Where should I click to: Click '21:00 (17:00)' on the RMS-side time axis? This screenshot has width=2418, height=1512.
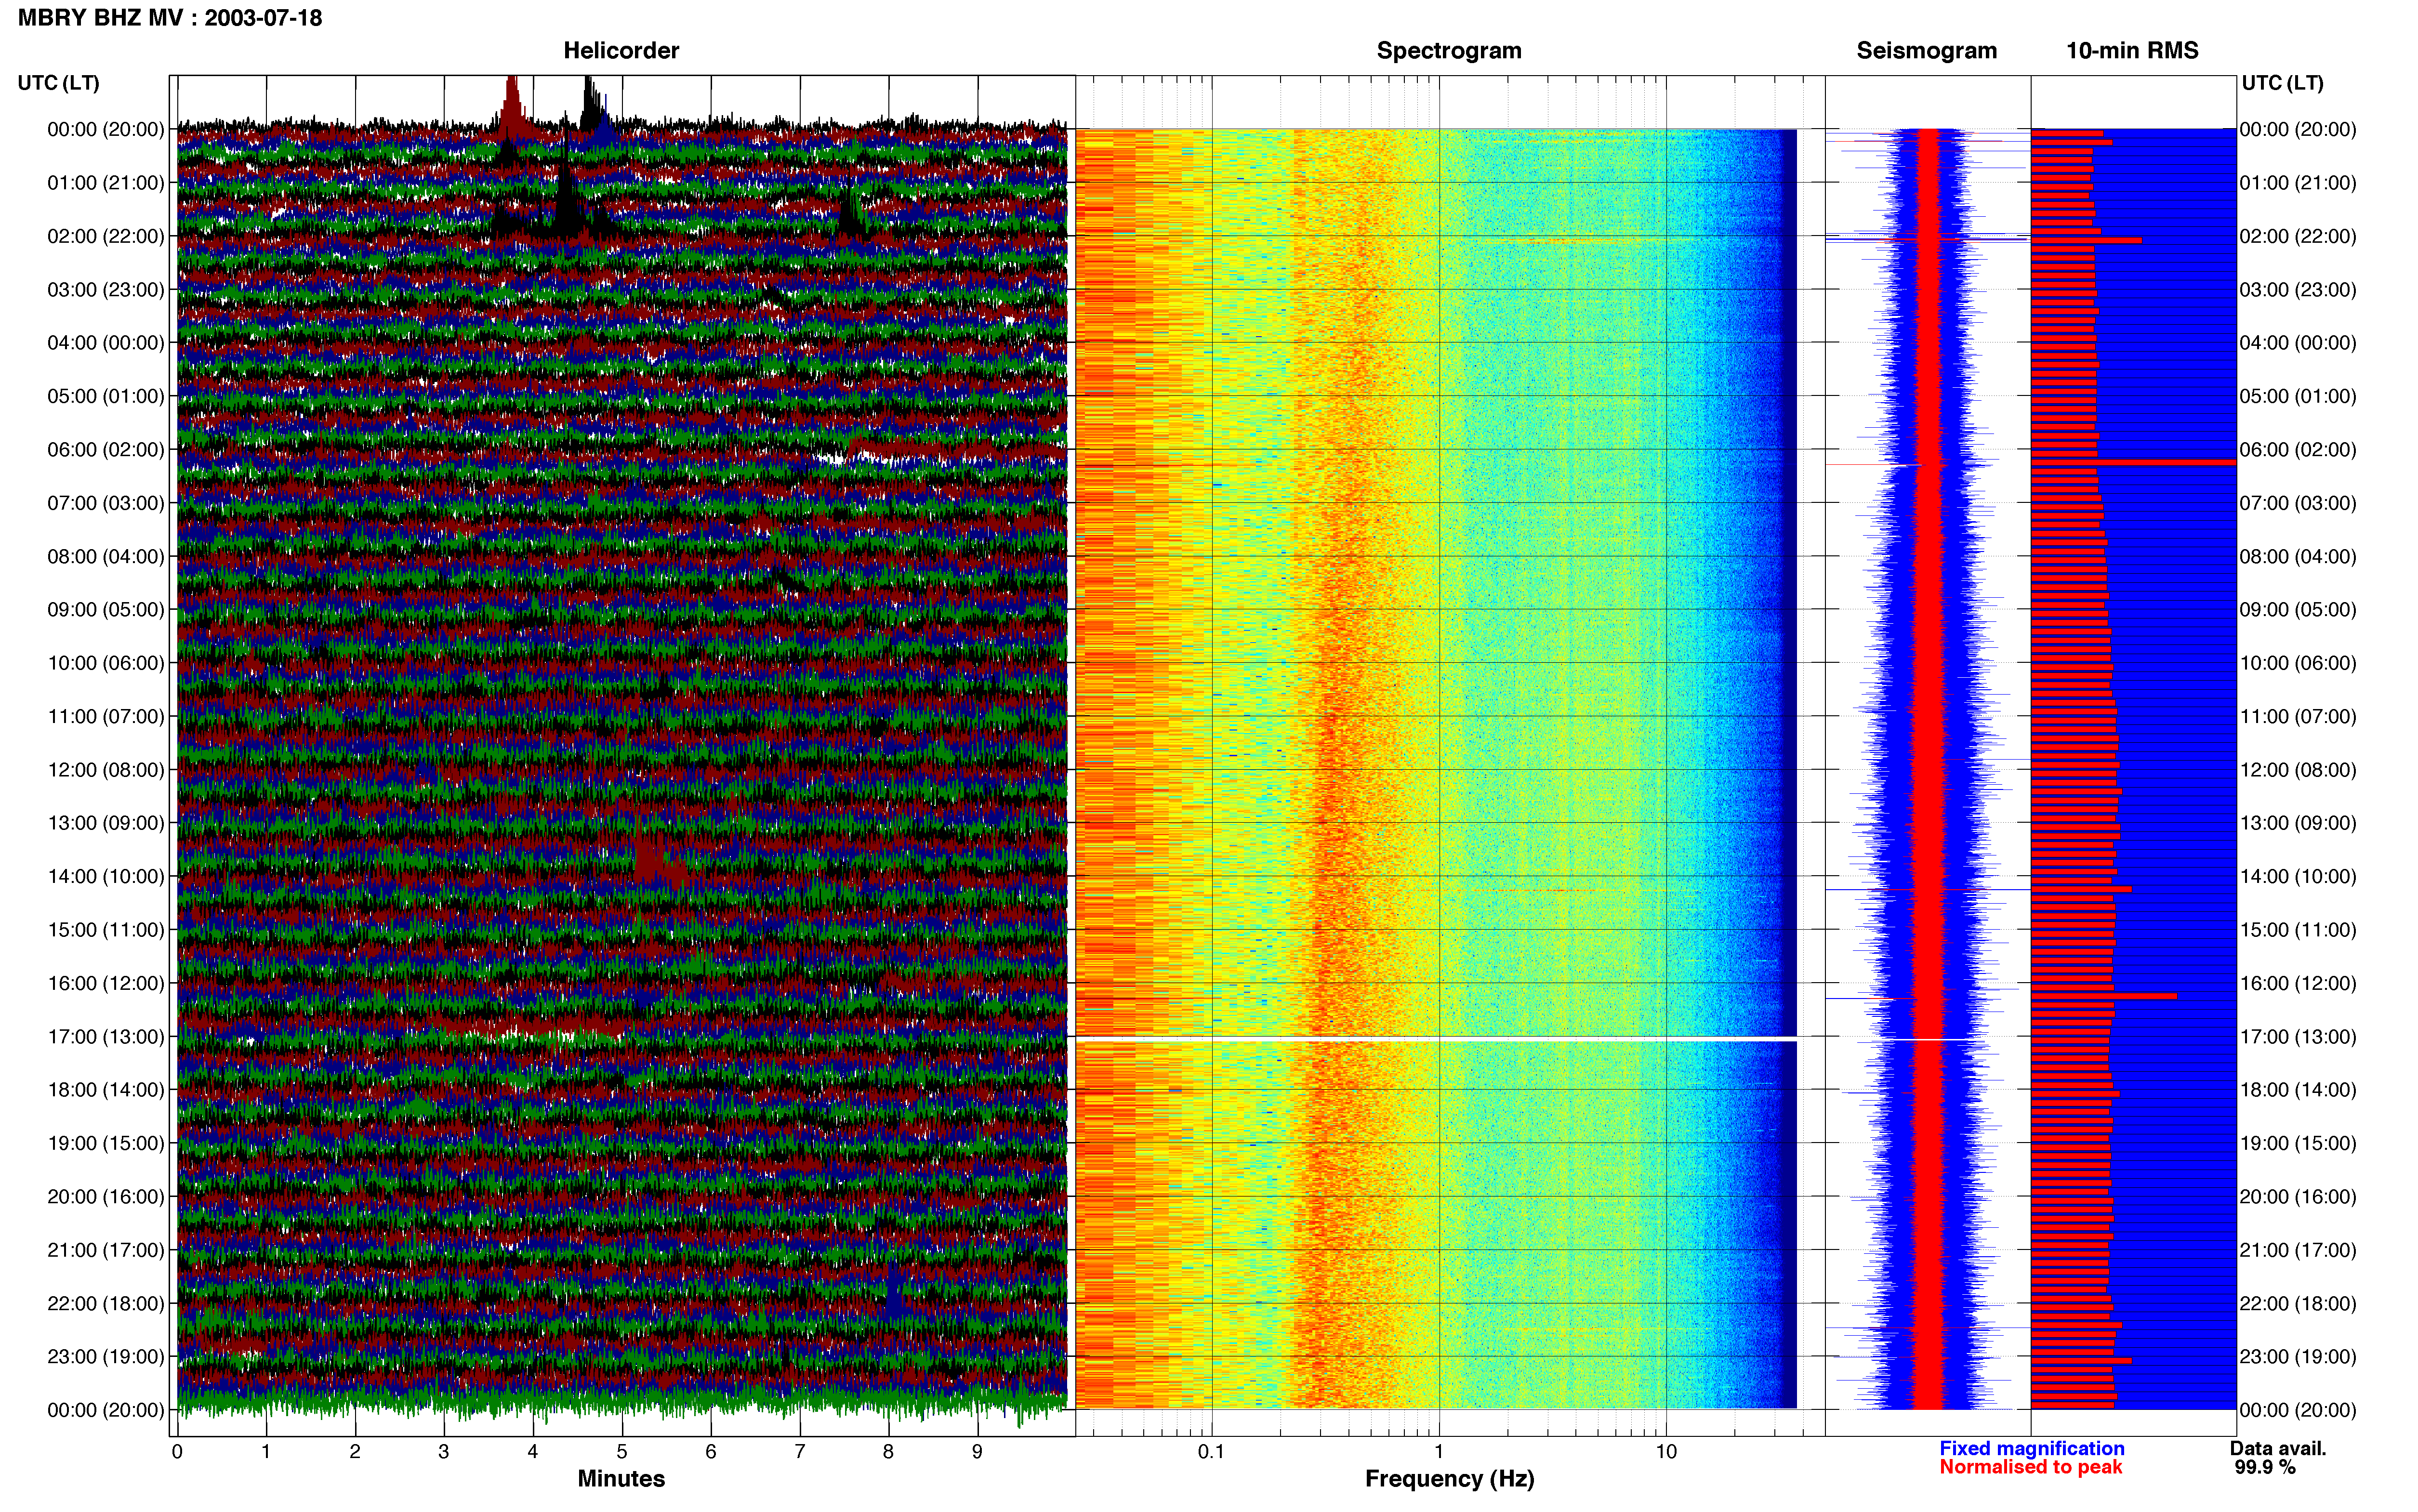(x=2298, y=1250)
